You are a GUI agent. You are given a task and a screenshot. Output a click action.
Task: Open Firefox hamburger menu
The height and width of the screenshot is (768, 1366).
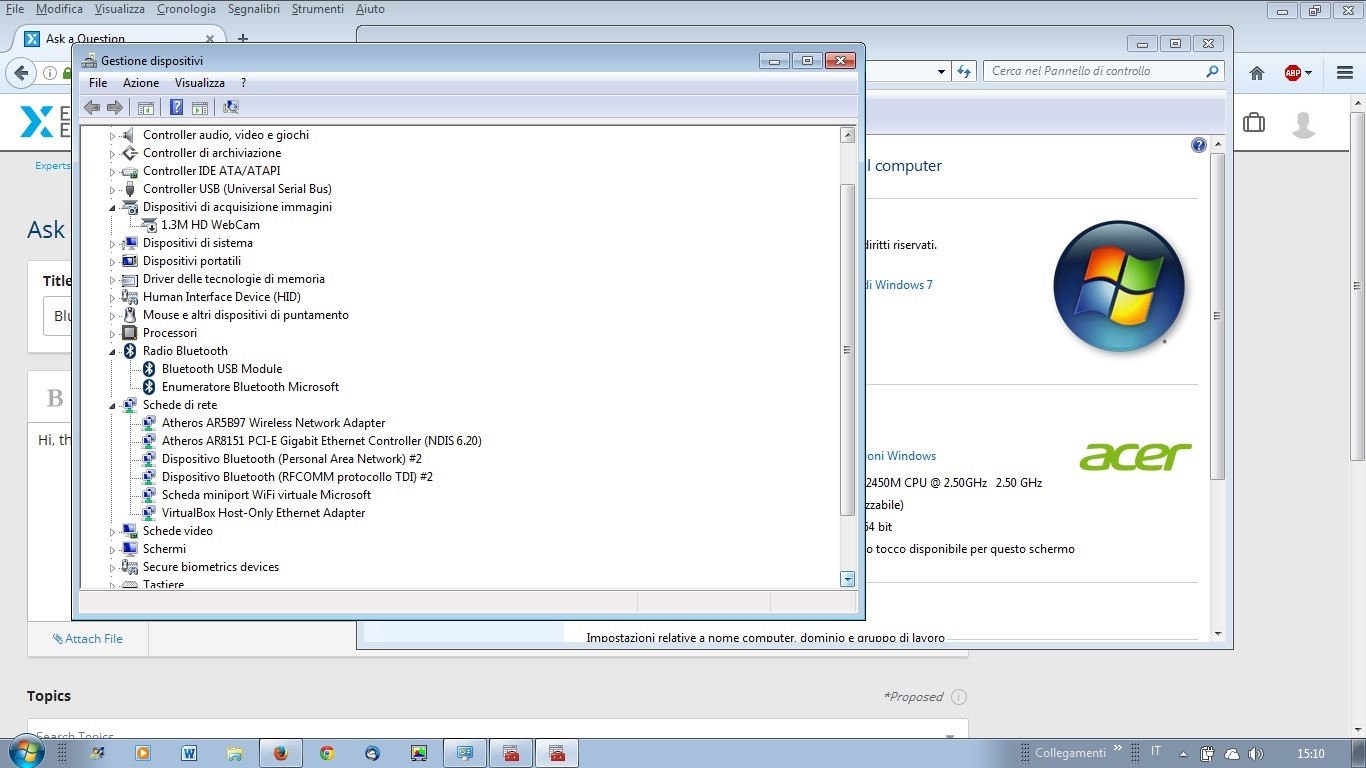point(1344,73)
